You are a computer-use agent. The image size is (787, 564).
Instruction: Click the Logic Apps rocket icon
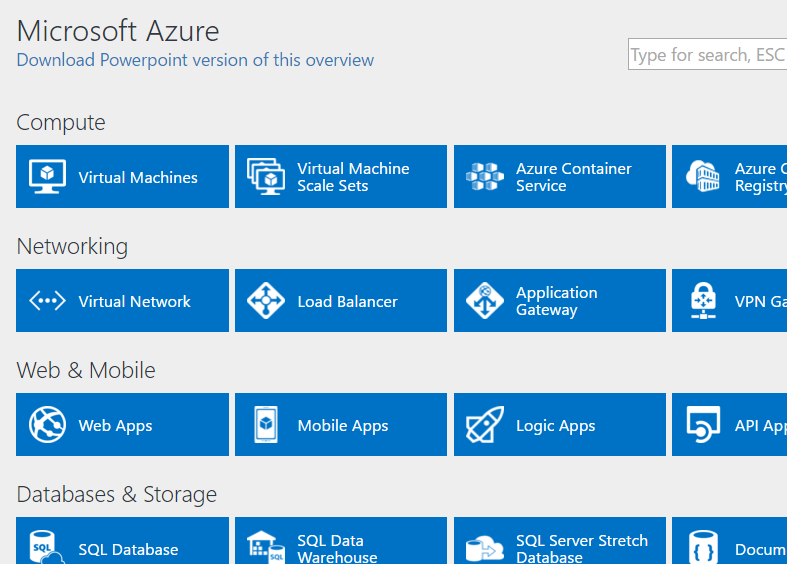click(485, 425)
